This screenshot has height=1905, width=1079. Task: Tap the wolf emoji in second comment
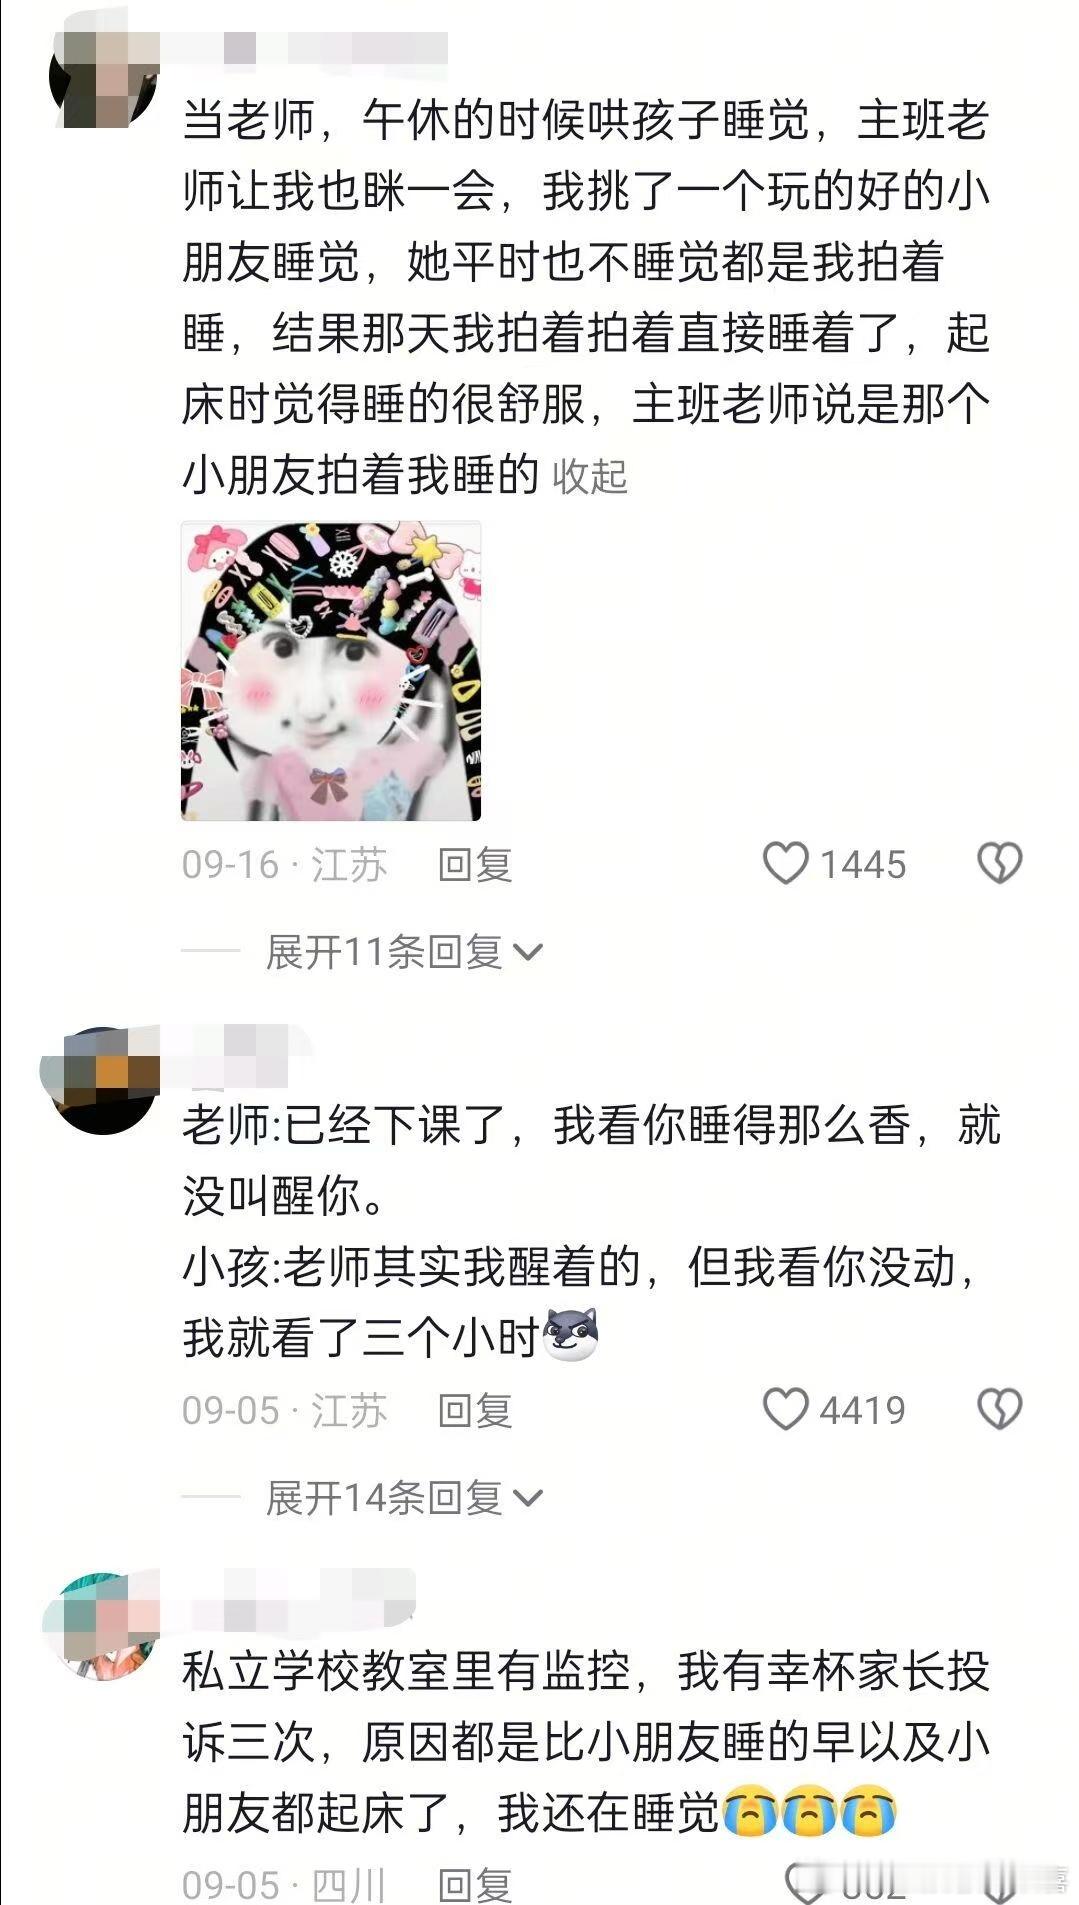pyautogui.click(x=570, y=1335)
